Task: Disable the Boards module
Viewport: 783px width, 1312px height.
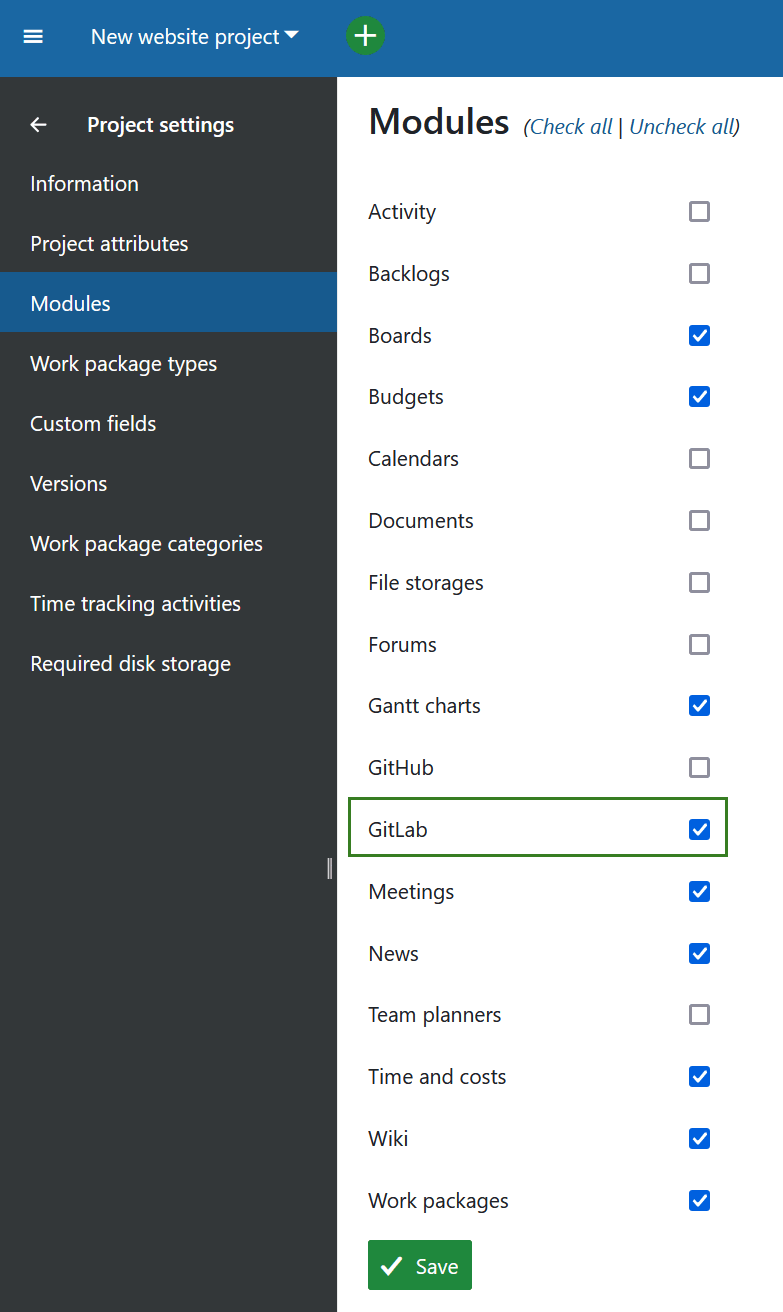Action: pyautogui.click(x=699, y=335)
